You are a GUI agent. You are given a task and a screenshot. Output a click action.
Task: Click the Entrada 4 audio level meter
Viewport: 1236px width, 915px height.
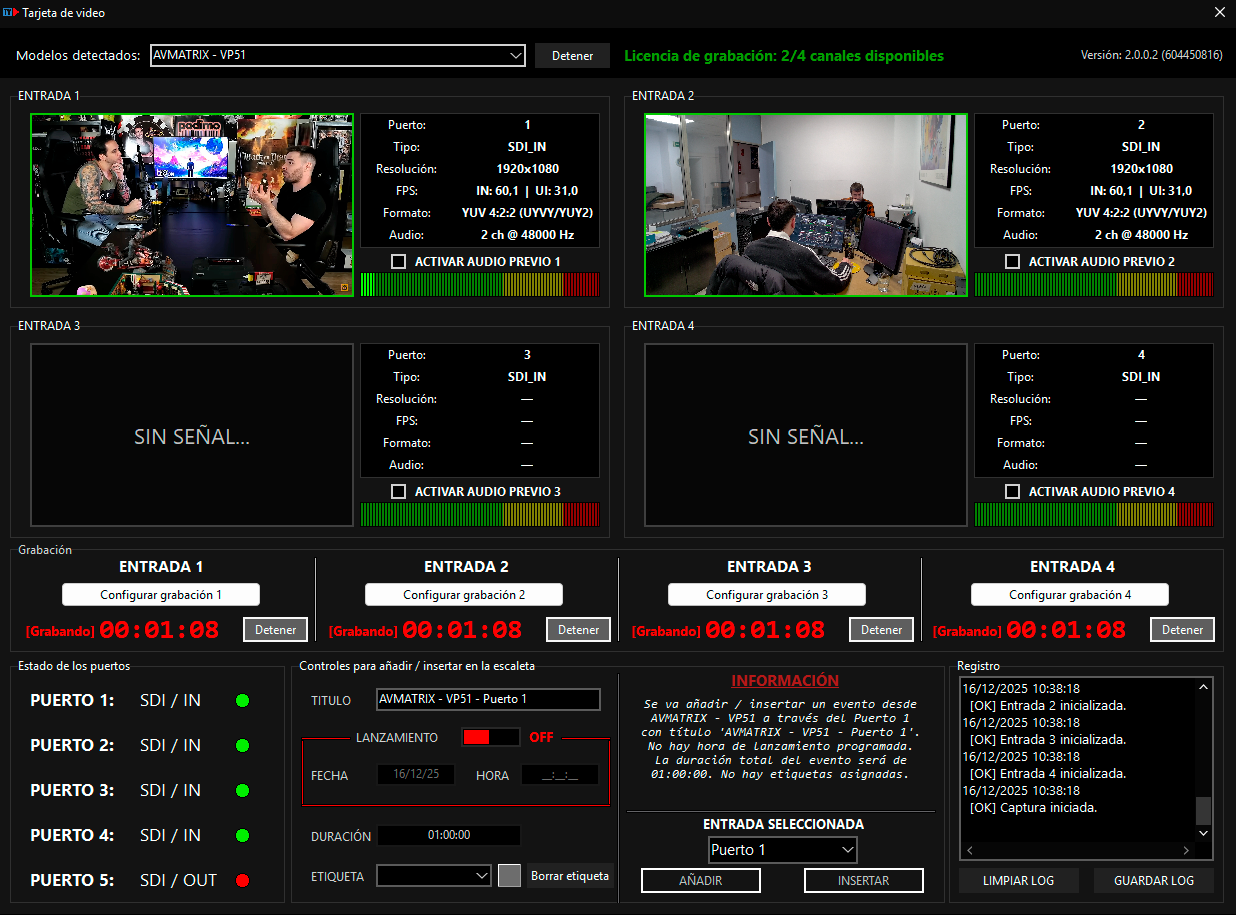[1093, 514]
